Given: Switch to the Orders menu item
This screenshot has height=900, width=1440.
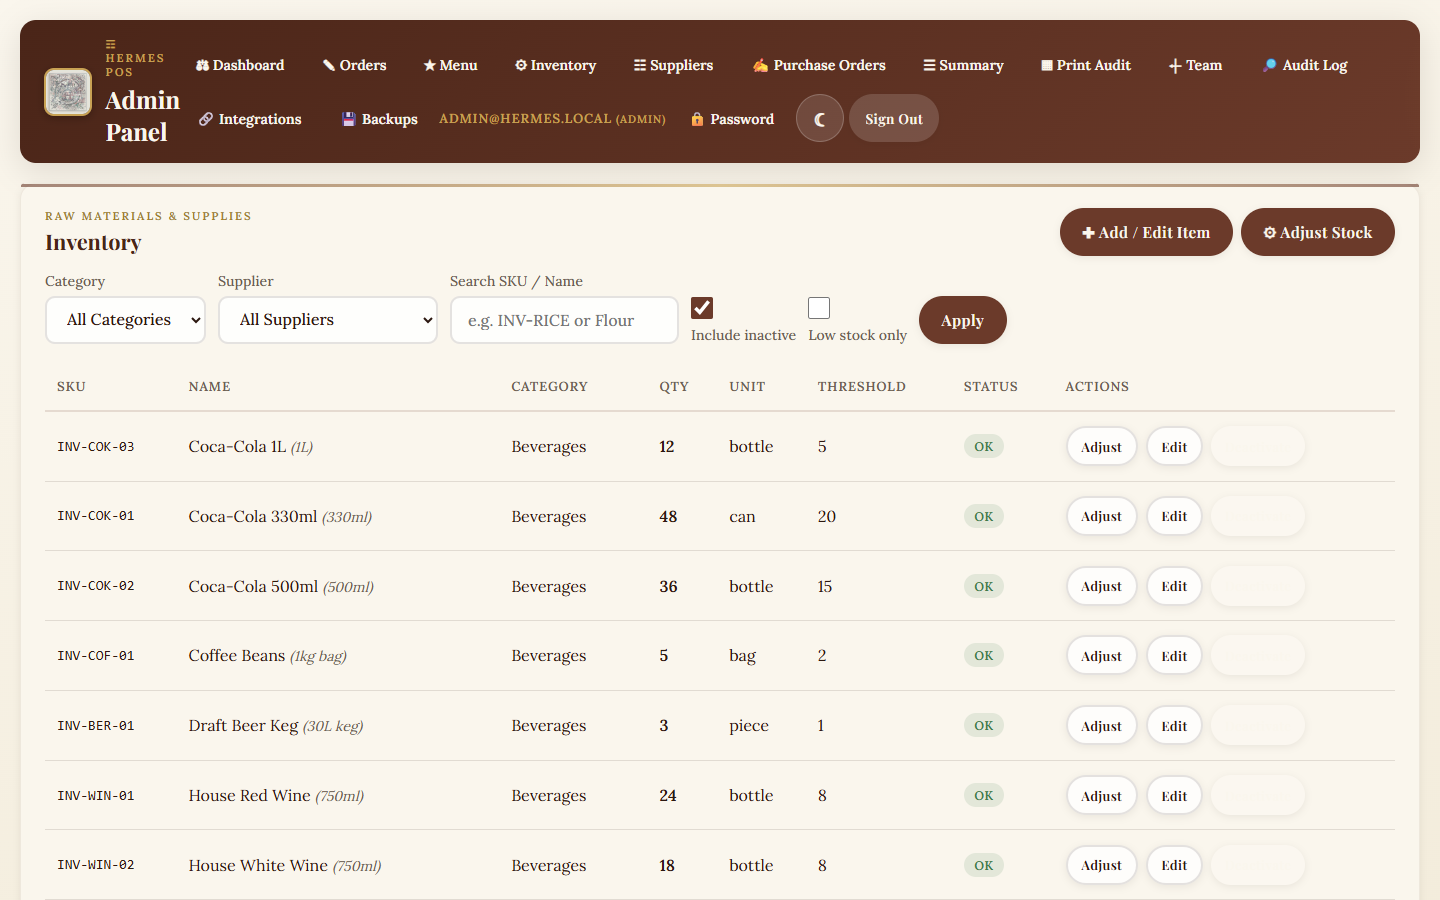Looking at the screenshot, I should 354,65.
